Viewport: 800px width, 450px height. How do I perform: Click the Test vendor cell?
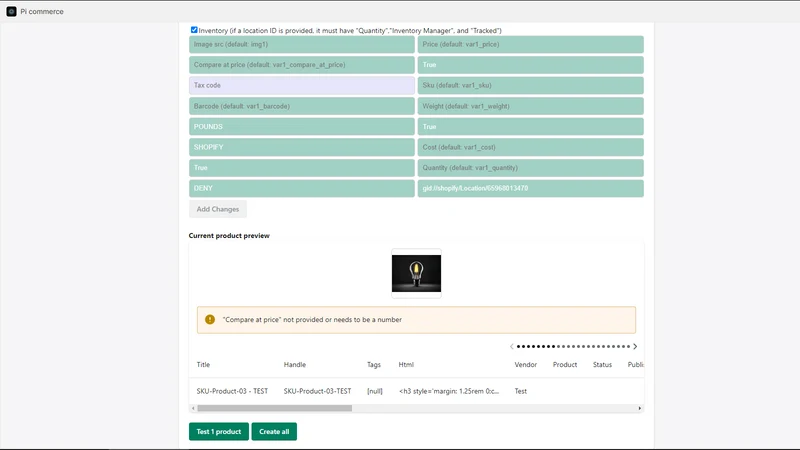coord(520,391)
